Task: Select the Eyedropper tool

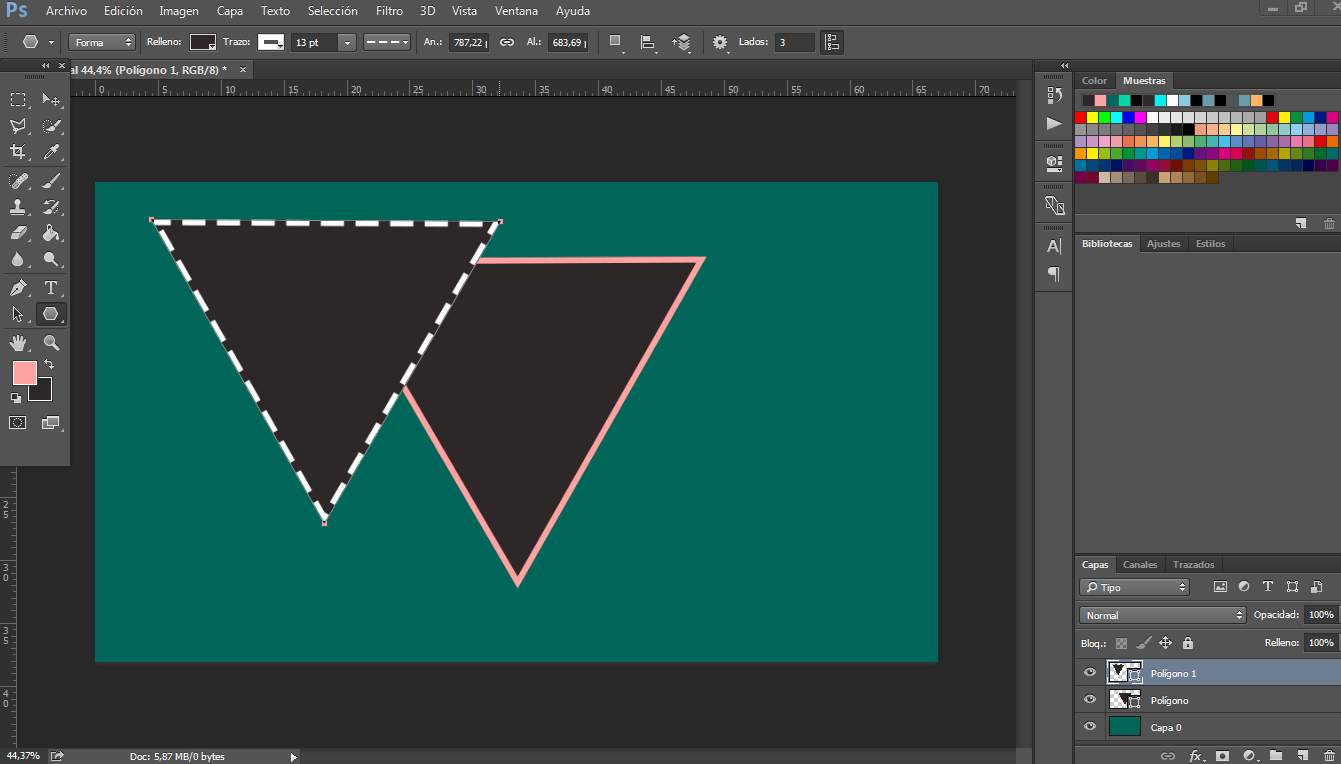Action: [x=51, y=152]
